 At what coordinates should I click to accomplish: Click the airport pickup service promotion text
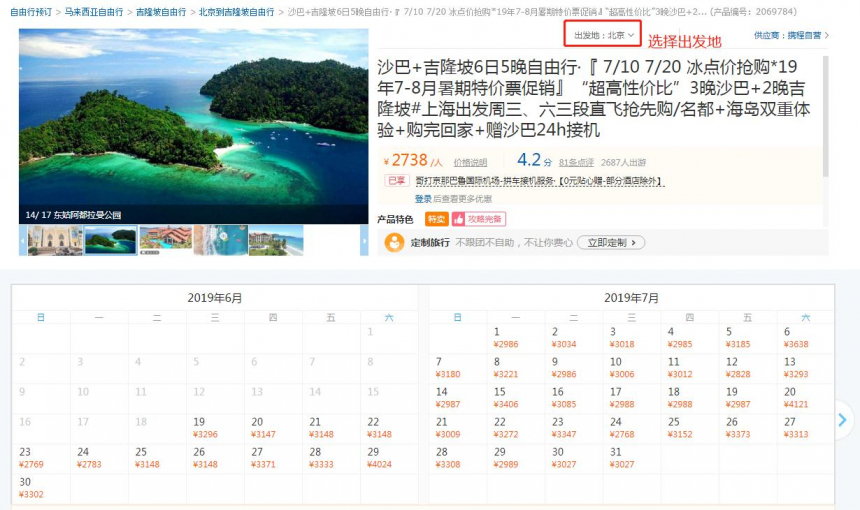[539, 180]
